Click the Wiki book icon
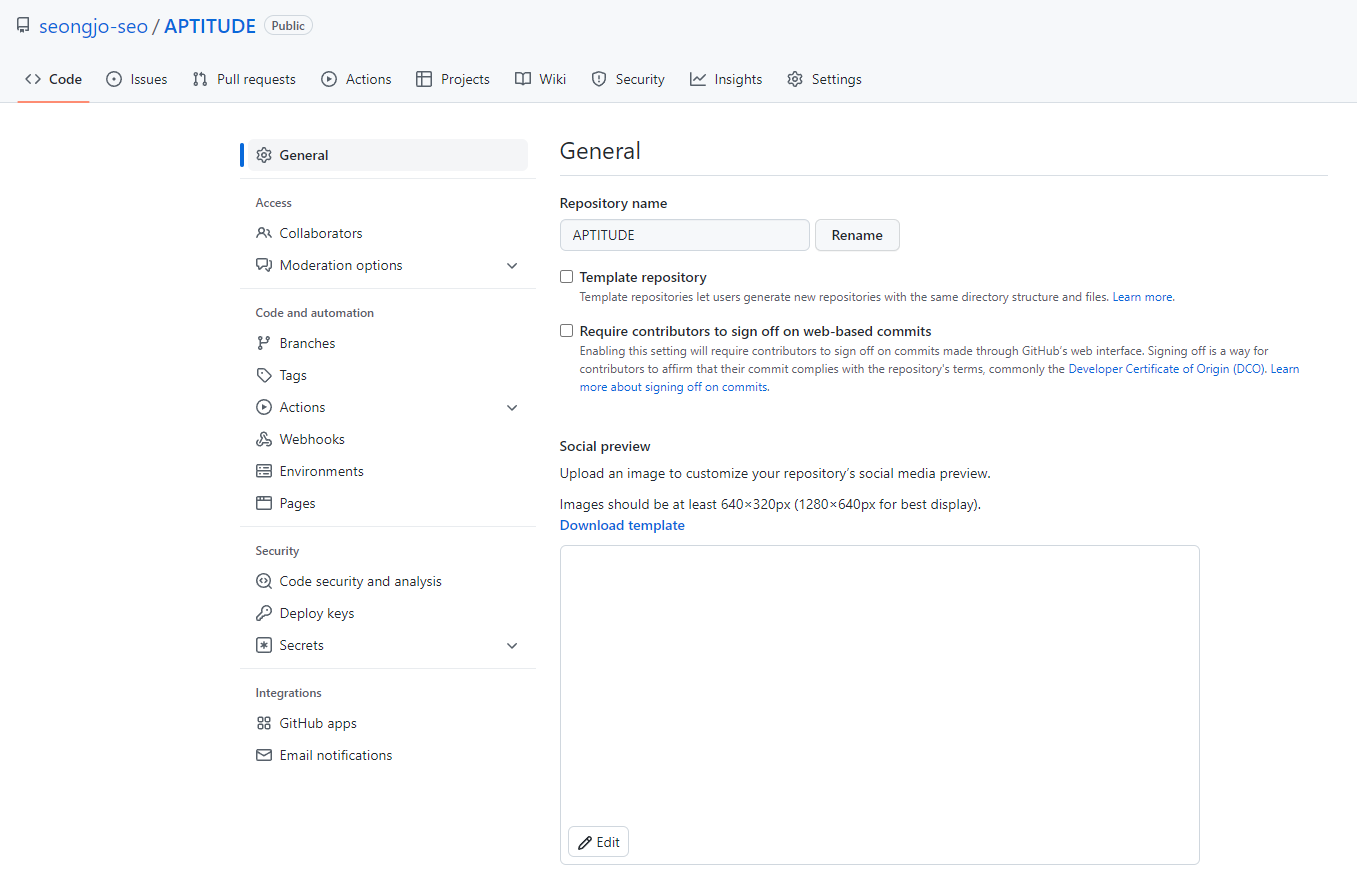 (x=523, y=79)
